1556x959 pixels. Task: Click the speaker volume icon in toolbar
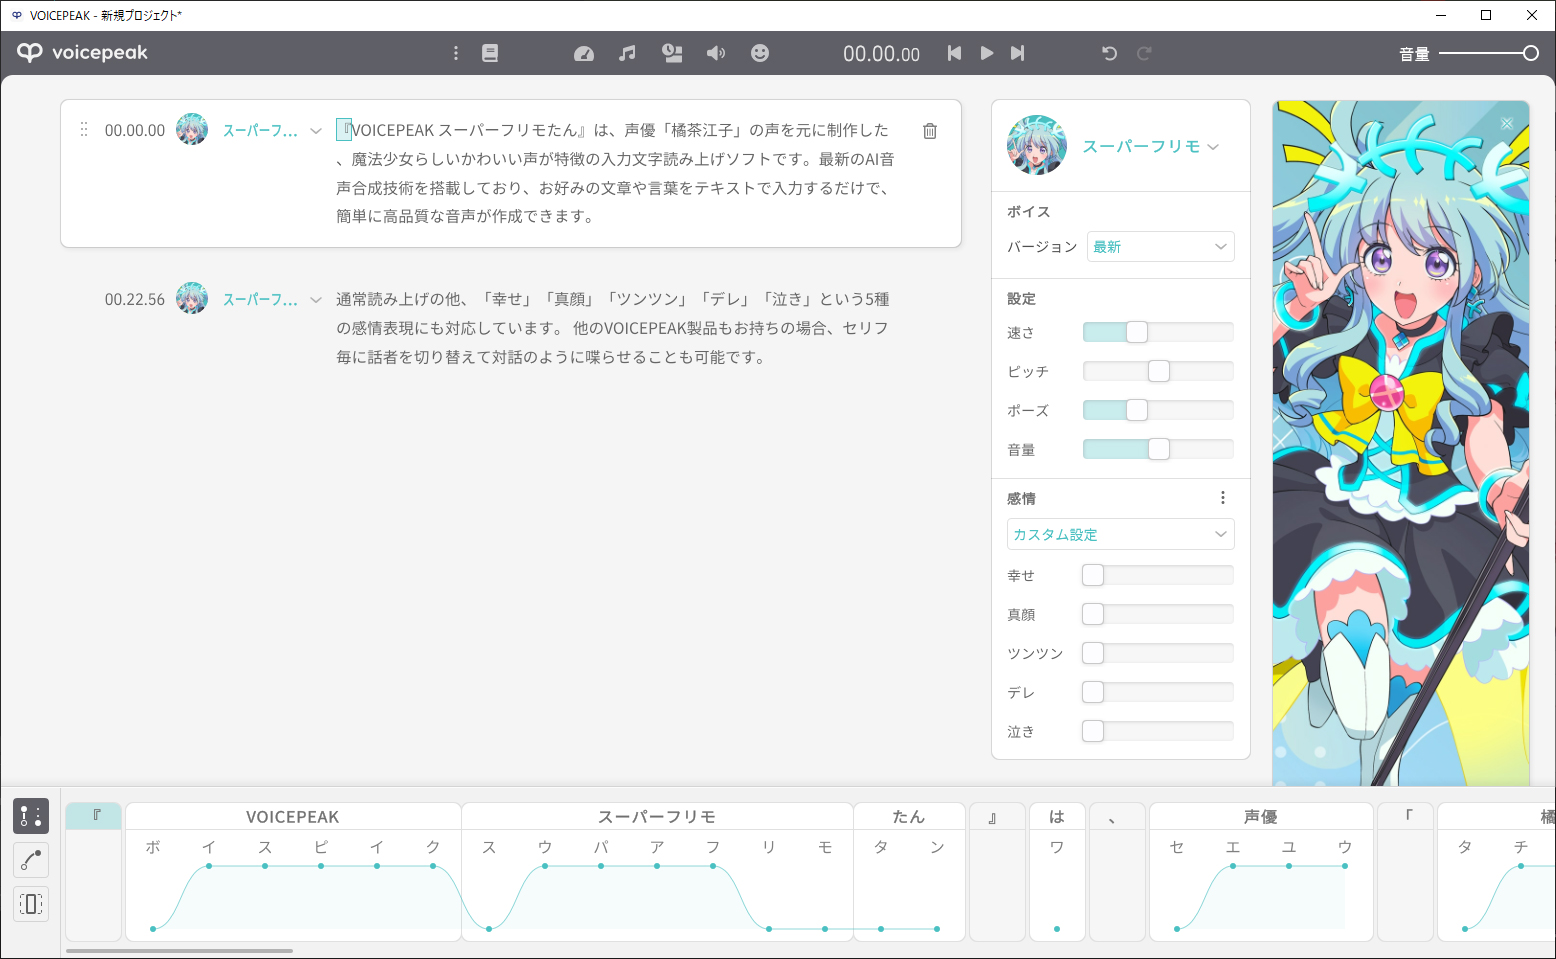716,53
